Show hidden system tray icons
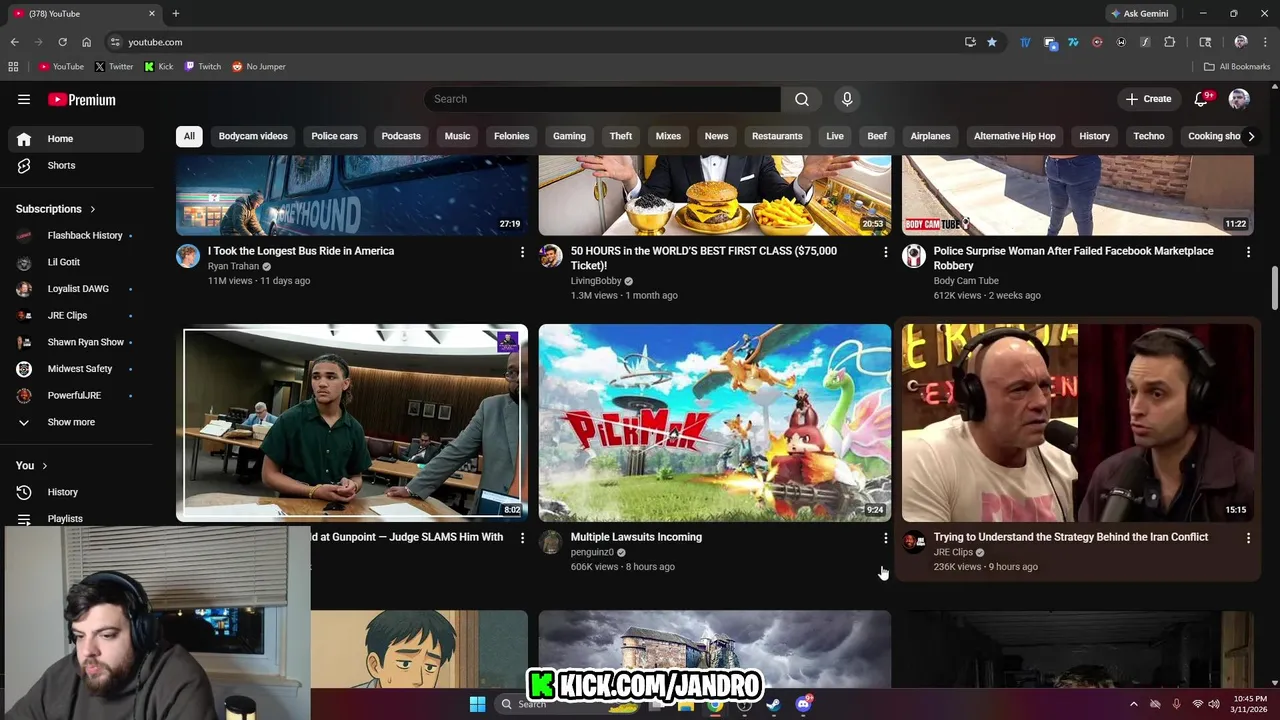 click(x=1133, y=704)
